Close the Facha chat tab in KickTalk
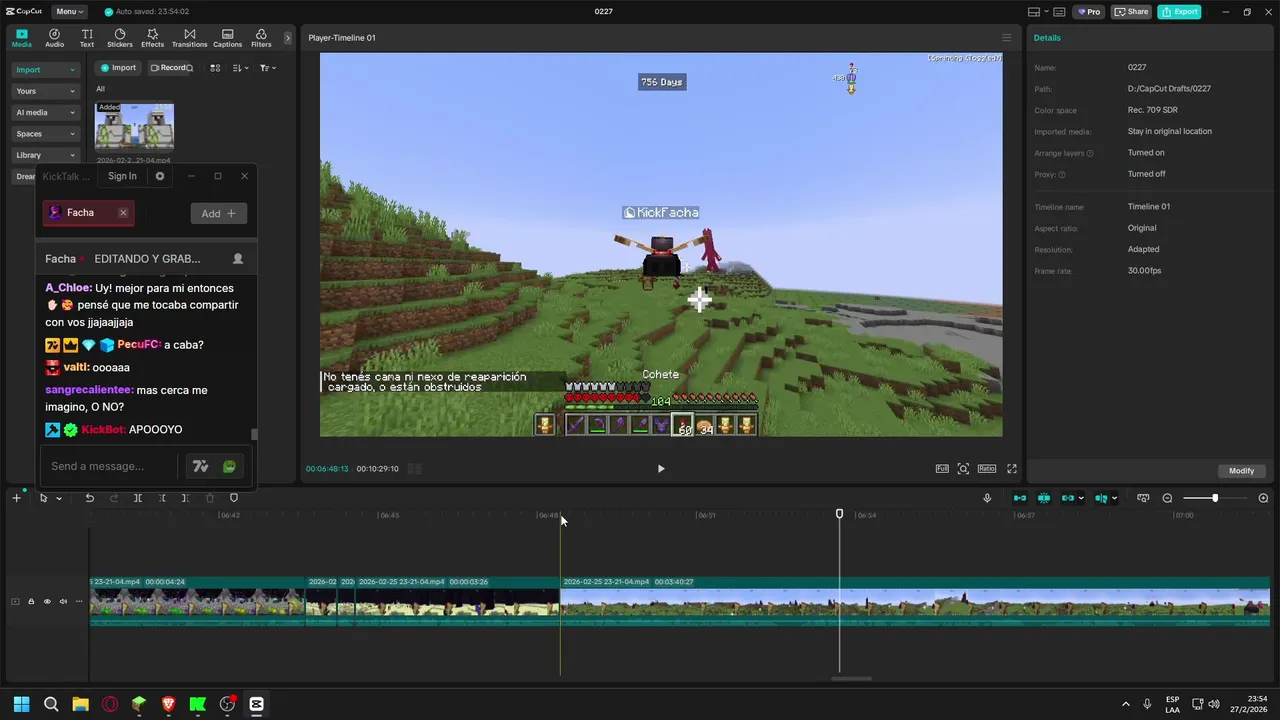 pyautogui.click(x=123, y=213)
